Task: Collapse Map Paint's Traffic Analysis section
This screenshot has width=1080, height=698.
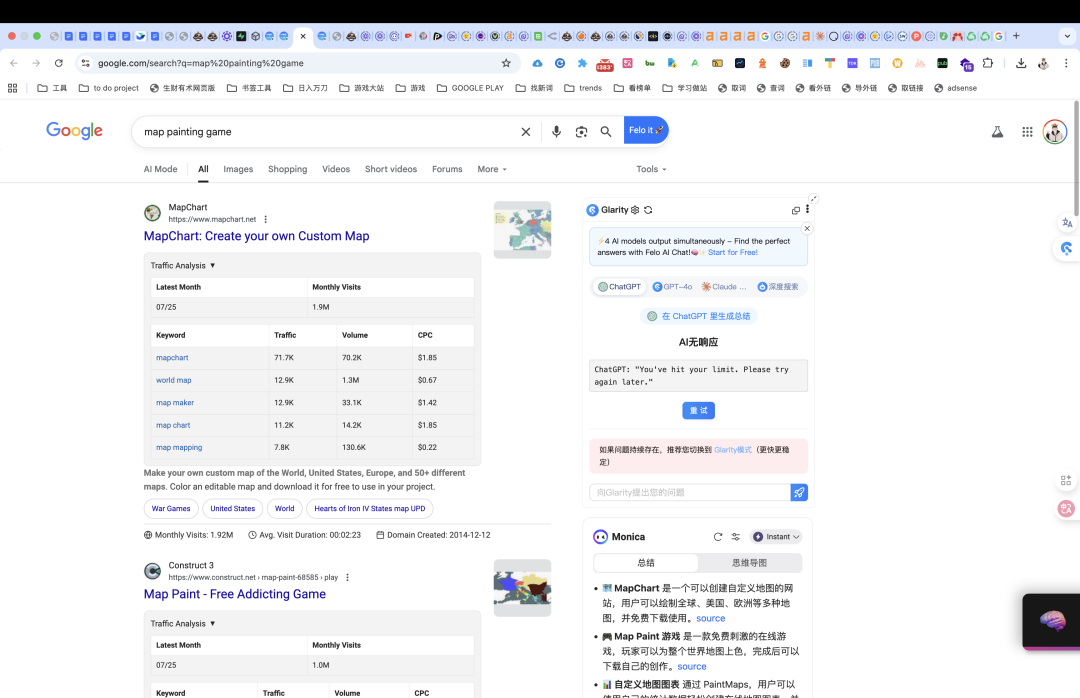Action: [x=183, y=624]
